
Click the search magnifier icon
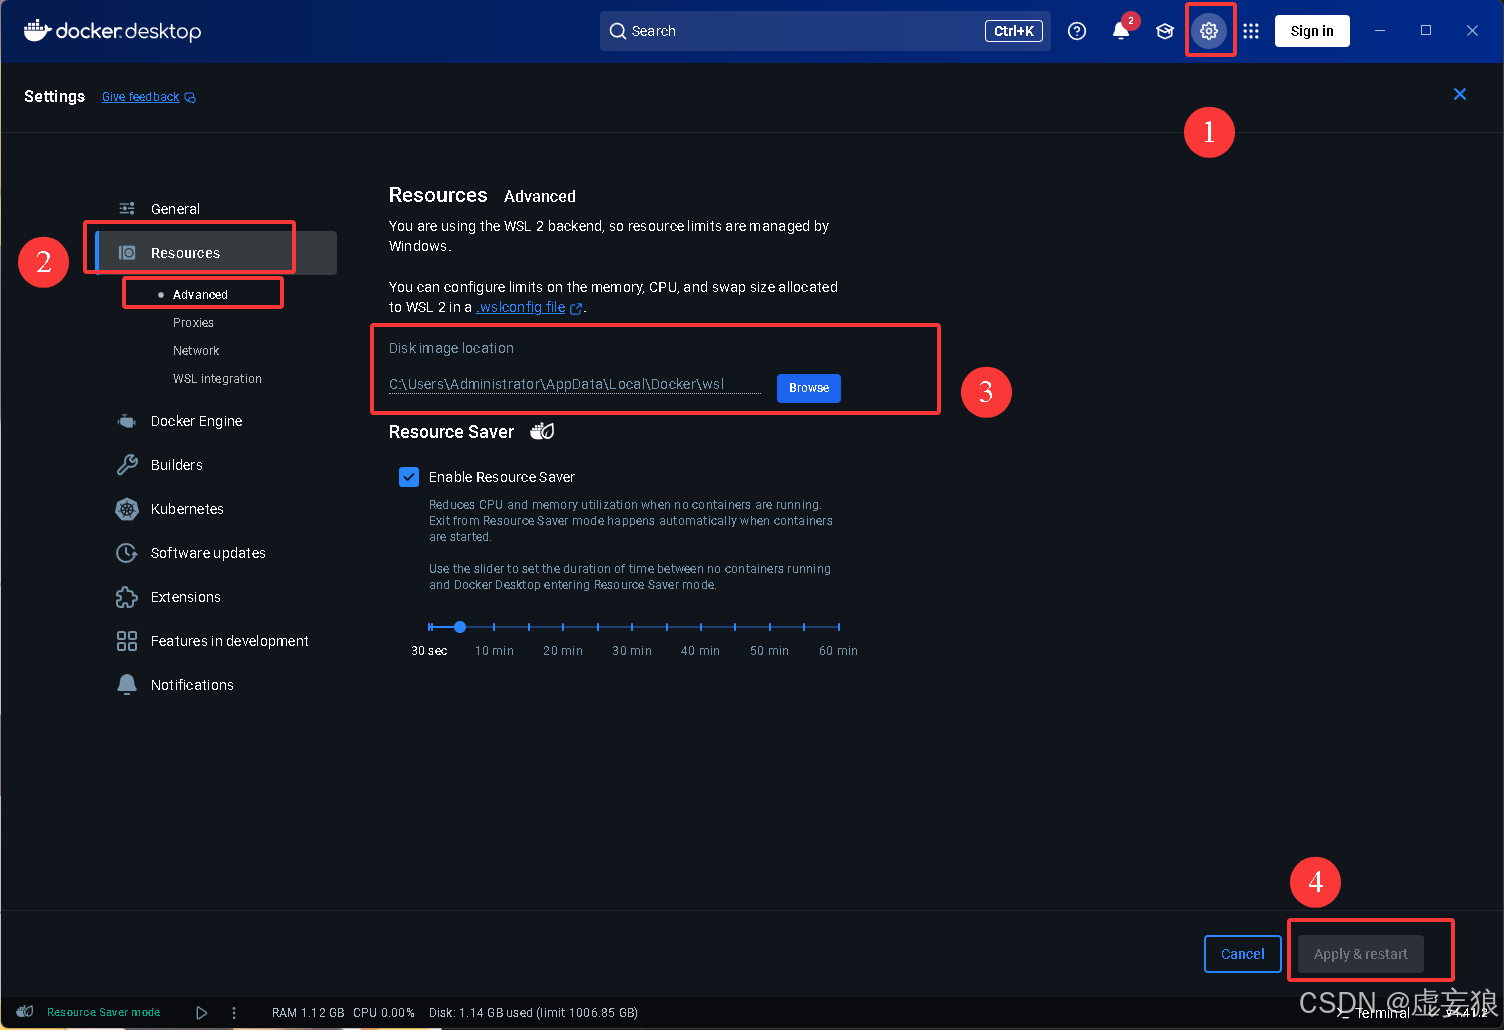click(x=618, y=31)
